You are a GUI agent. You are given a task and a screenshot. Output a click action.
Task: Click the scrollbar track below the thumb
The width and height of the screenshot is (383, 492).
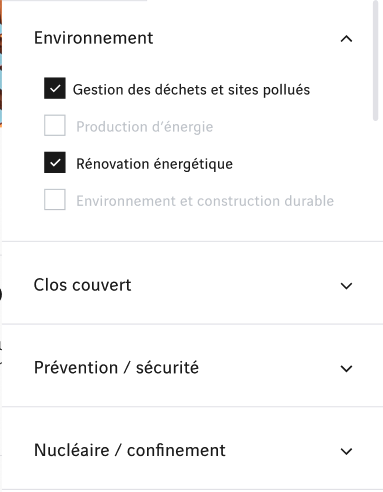point(376,300)
